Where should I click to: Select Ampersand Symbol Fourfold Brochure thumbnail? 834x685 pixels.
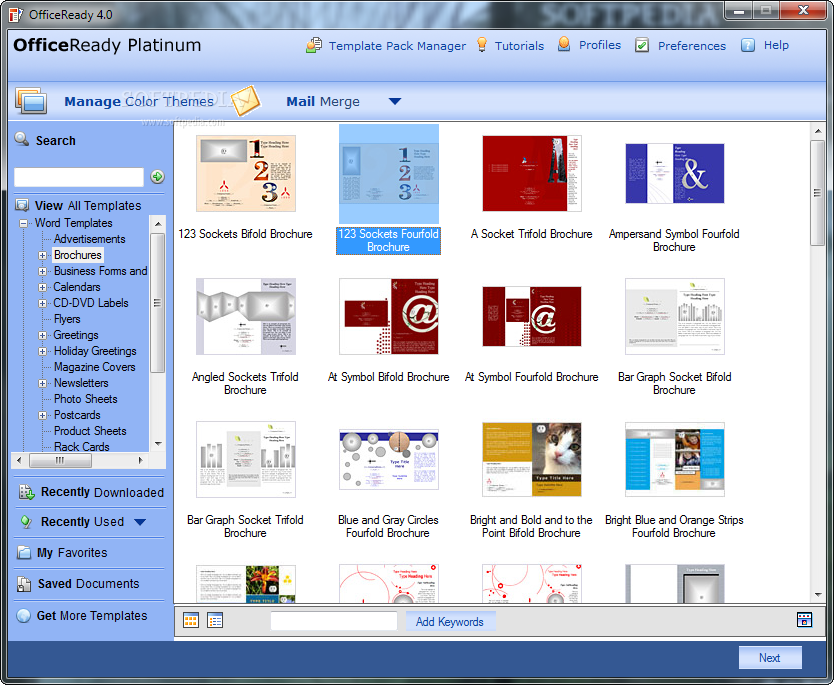[674, 173]
